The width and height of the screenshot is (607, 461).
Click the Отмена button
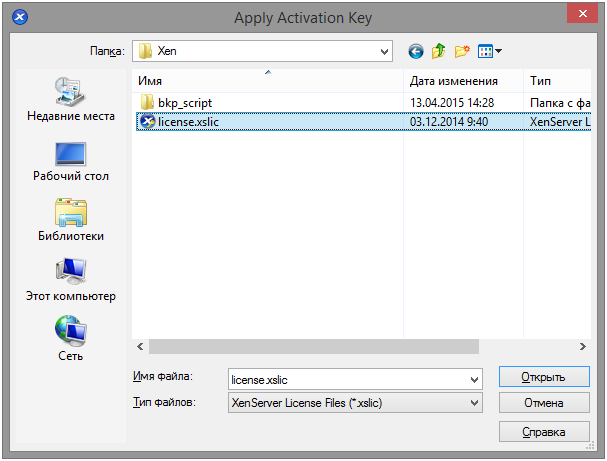(x=544, y=404)
